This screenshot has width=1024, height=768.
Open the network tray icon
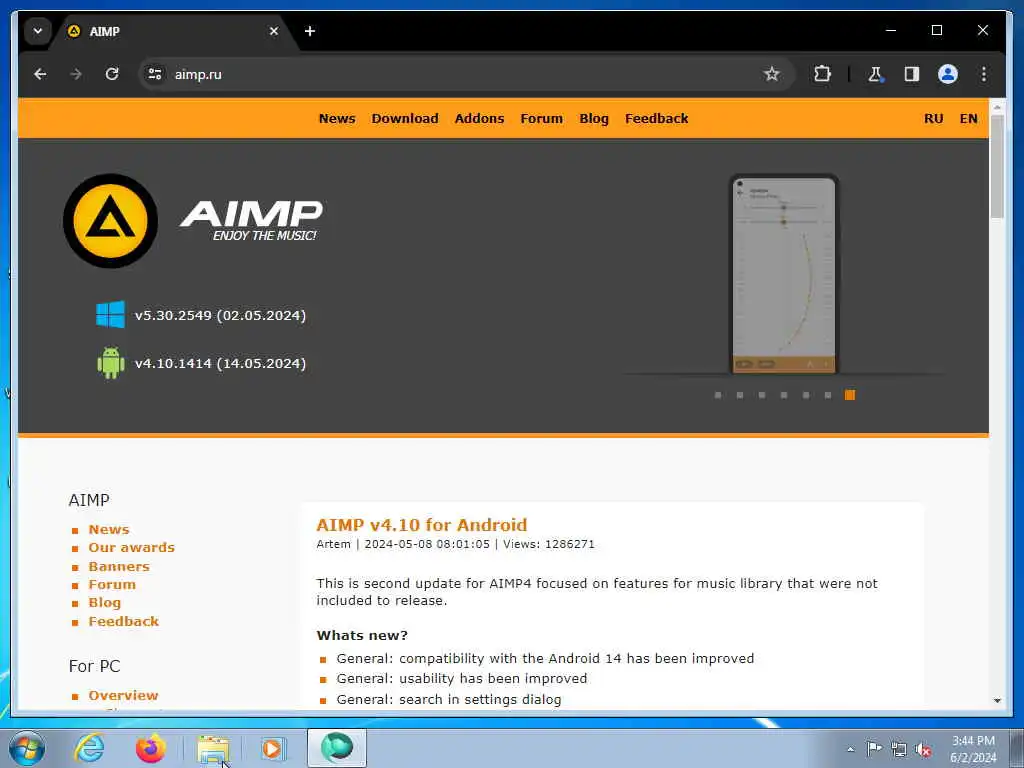(899, 749)
